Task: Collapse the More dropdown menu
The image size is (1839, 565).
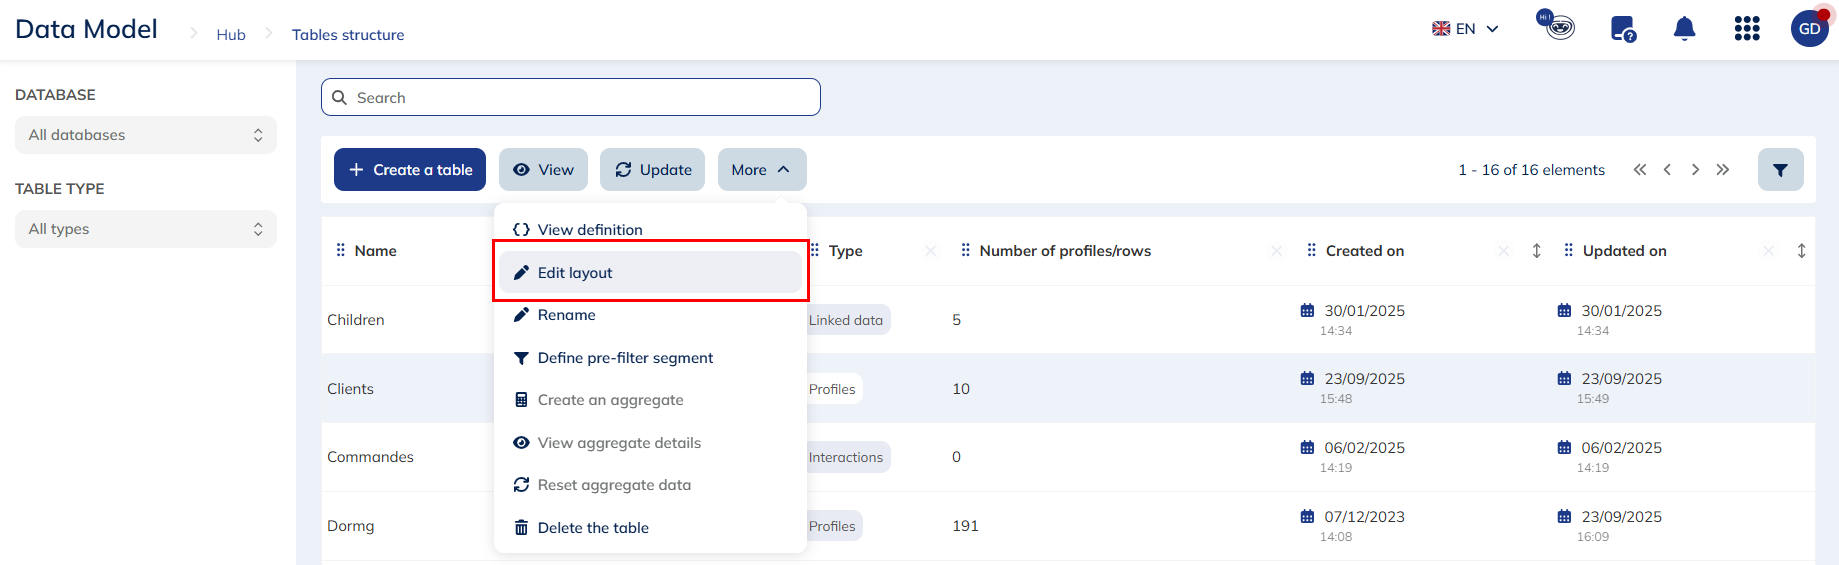Action: tap(762, 170)
